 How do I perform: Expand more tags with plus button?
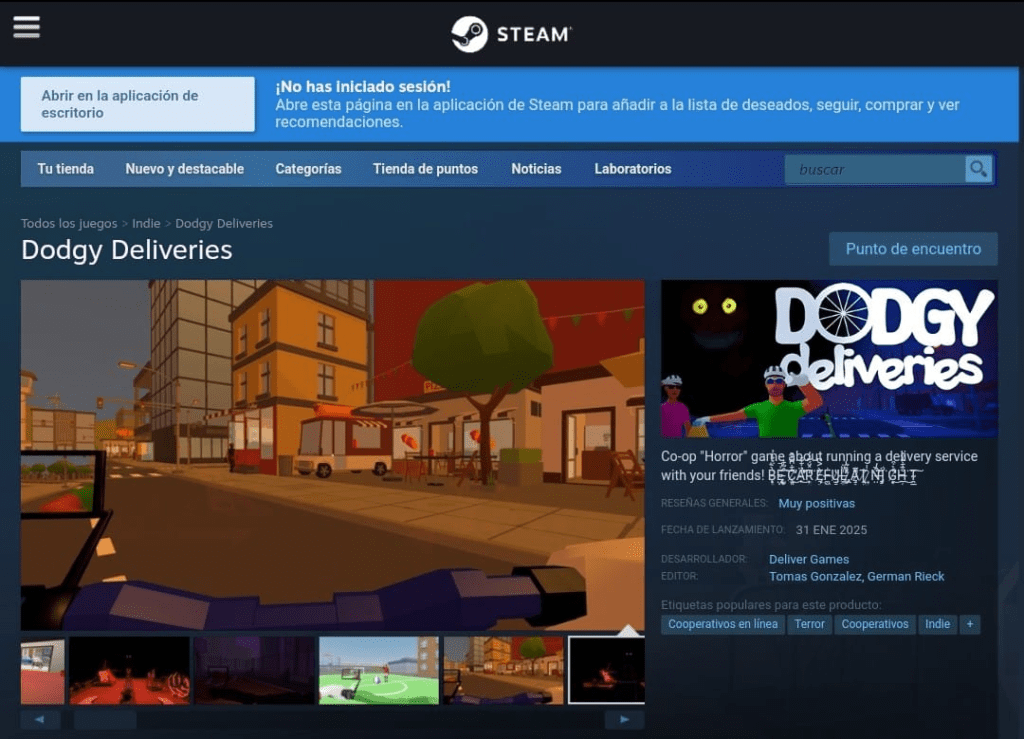968,624
